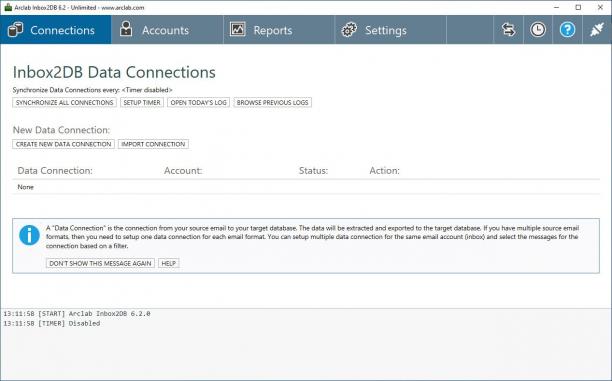612x381 pixels.
Task: Click the Help button in info box
Action: 169,263
